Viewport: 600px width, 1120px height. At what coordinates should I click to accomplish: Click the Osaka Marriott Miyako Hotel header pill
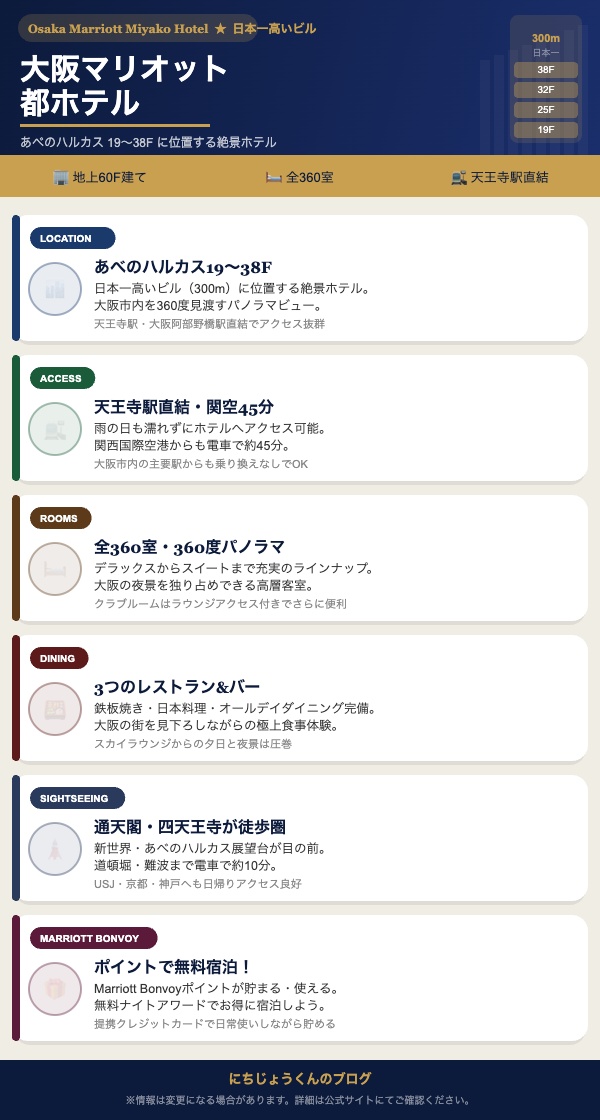137,28
